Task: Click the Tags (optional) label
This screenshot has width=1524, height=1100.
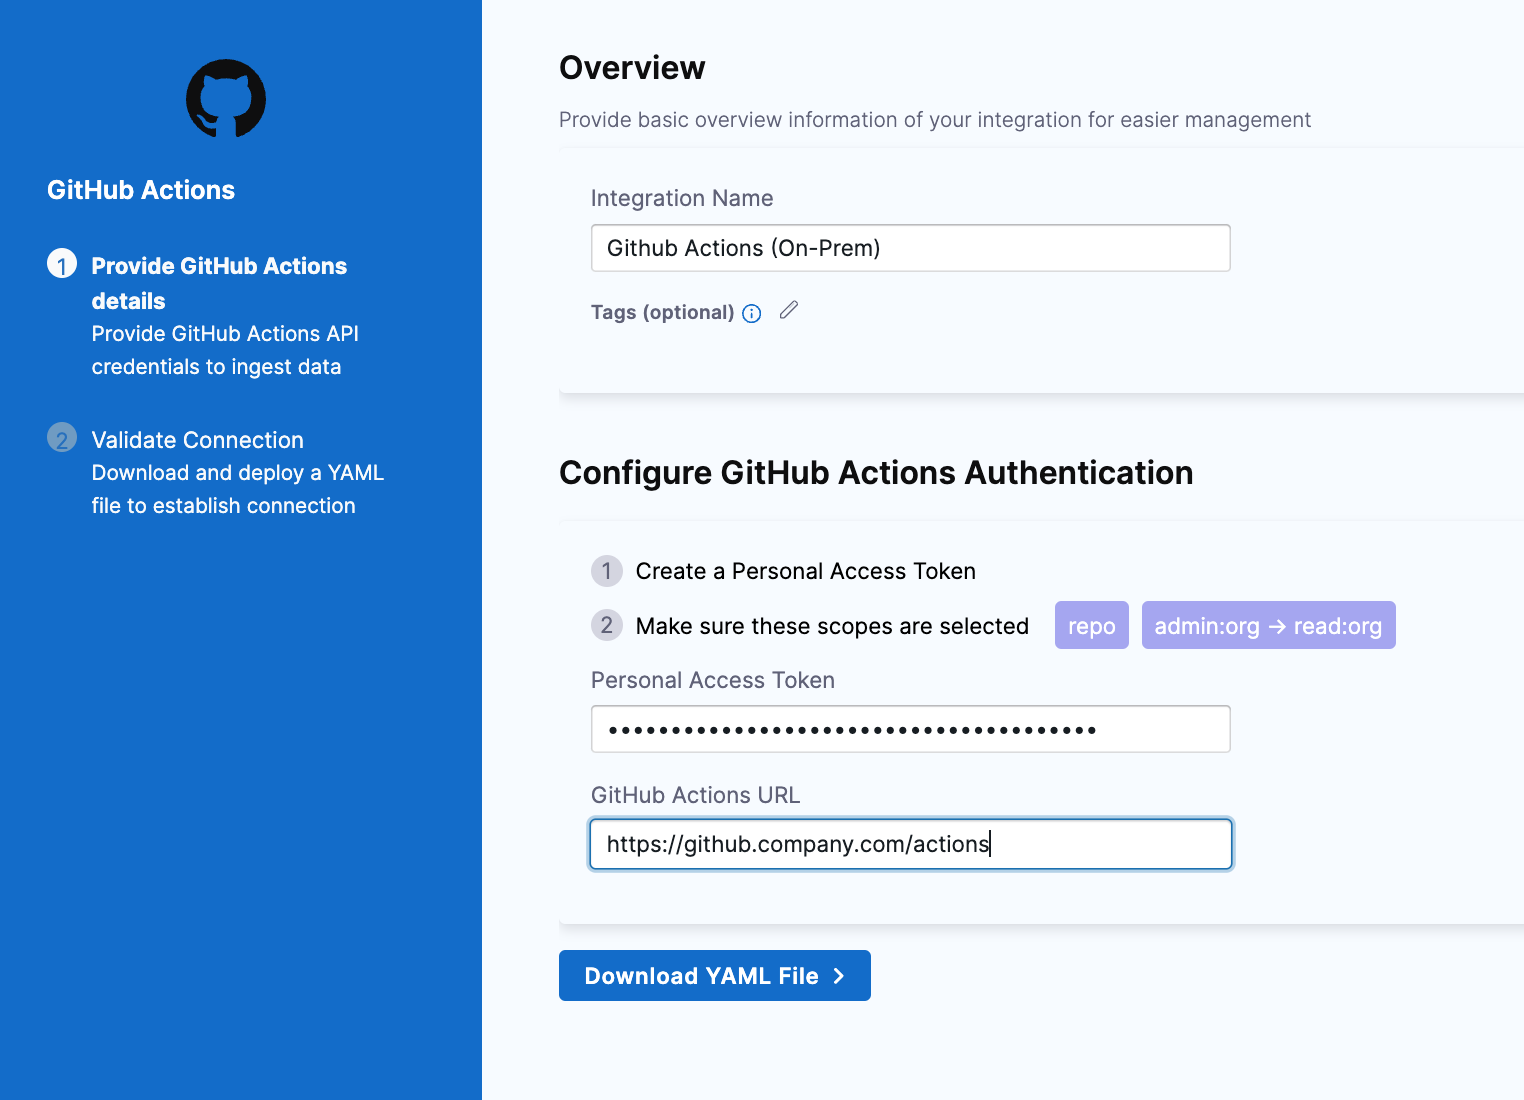Action: point(663,312)
